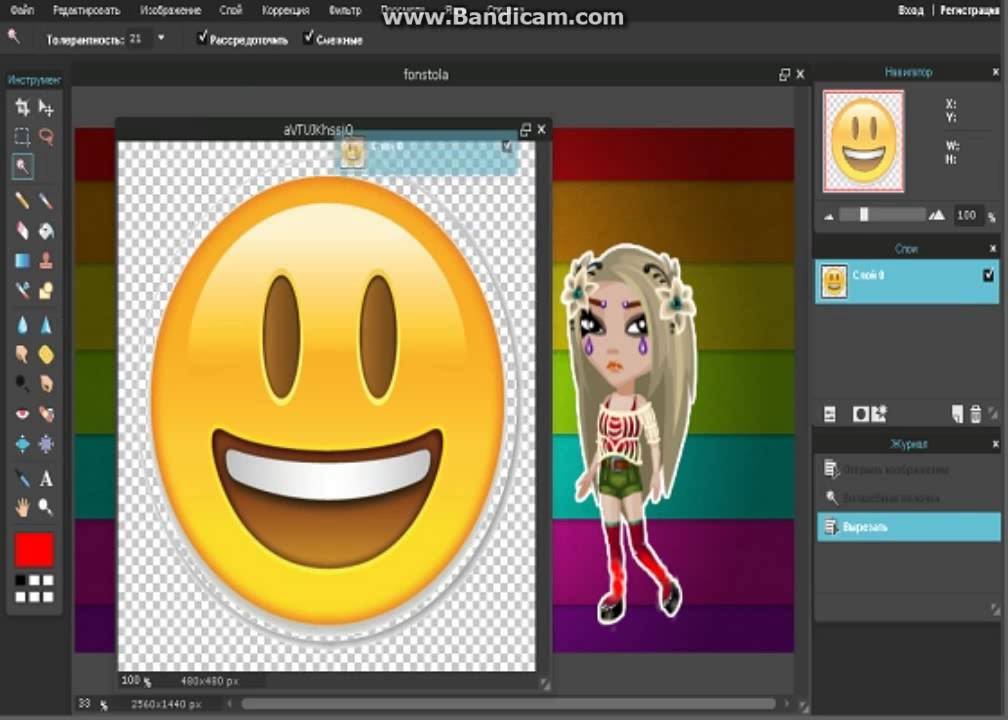Select the Gradient tool

click(x=22, y=261)
